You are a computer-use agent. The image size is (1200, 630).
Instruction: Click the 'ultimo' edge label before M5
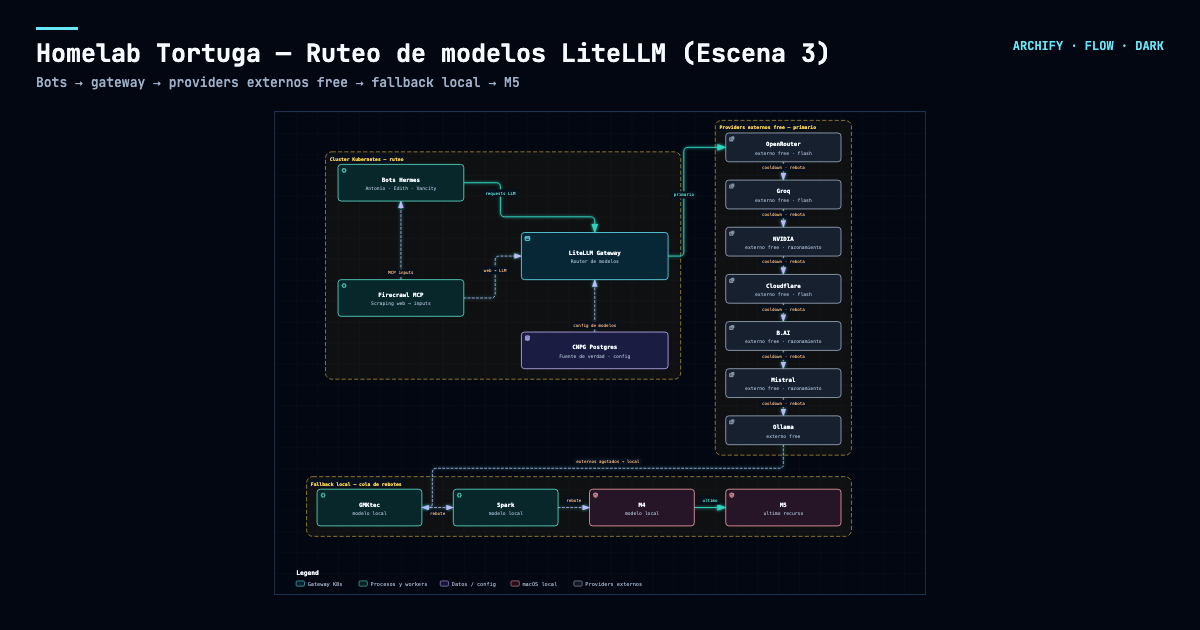click(x=709, y=500)
